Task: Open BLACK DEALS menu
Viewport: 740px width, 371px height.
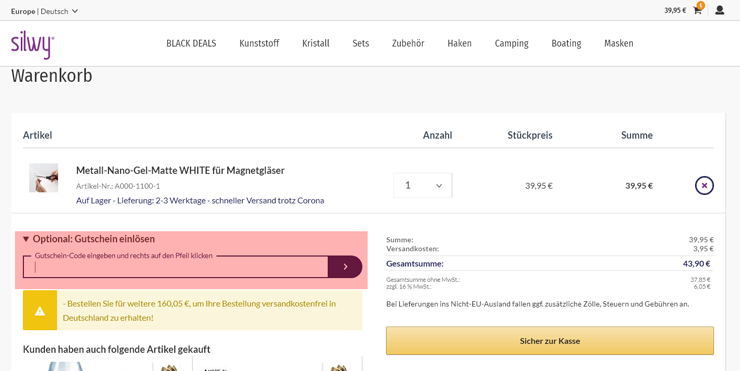Action: click(x=191, y=43)
